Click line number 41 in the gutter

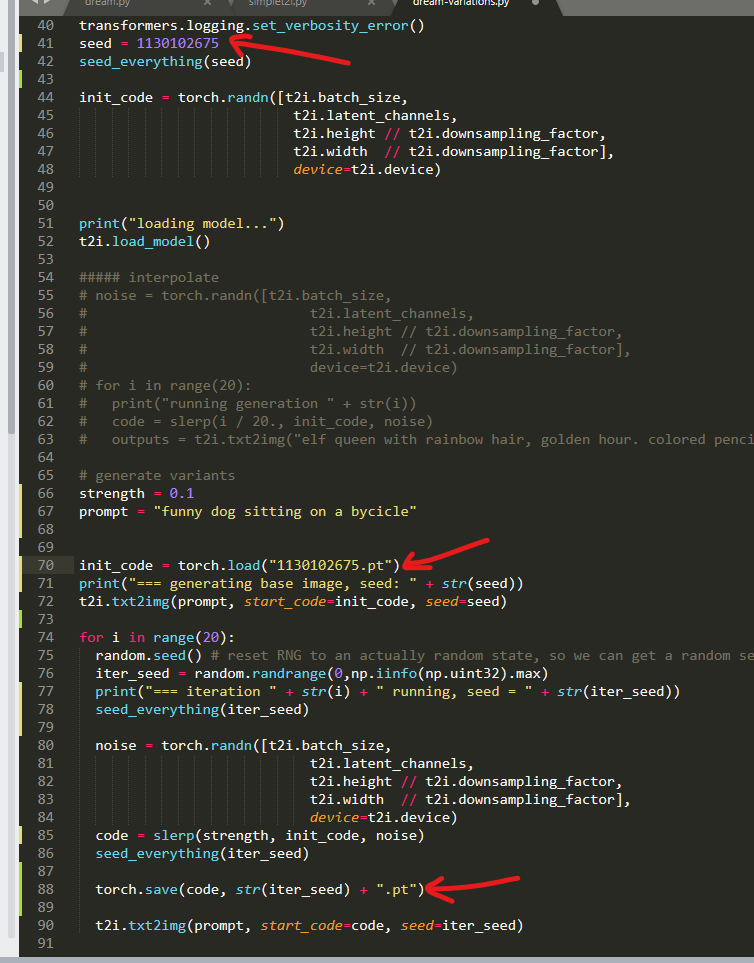[45, 43]
